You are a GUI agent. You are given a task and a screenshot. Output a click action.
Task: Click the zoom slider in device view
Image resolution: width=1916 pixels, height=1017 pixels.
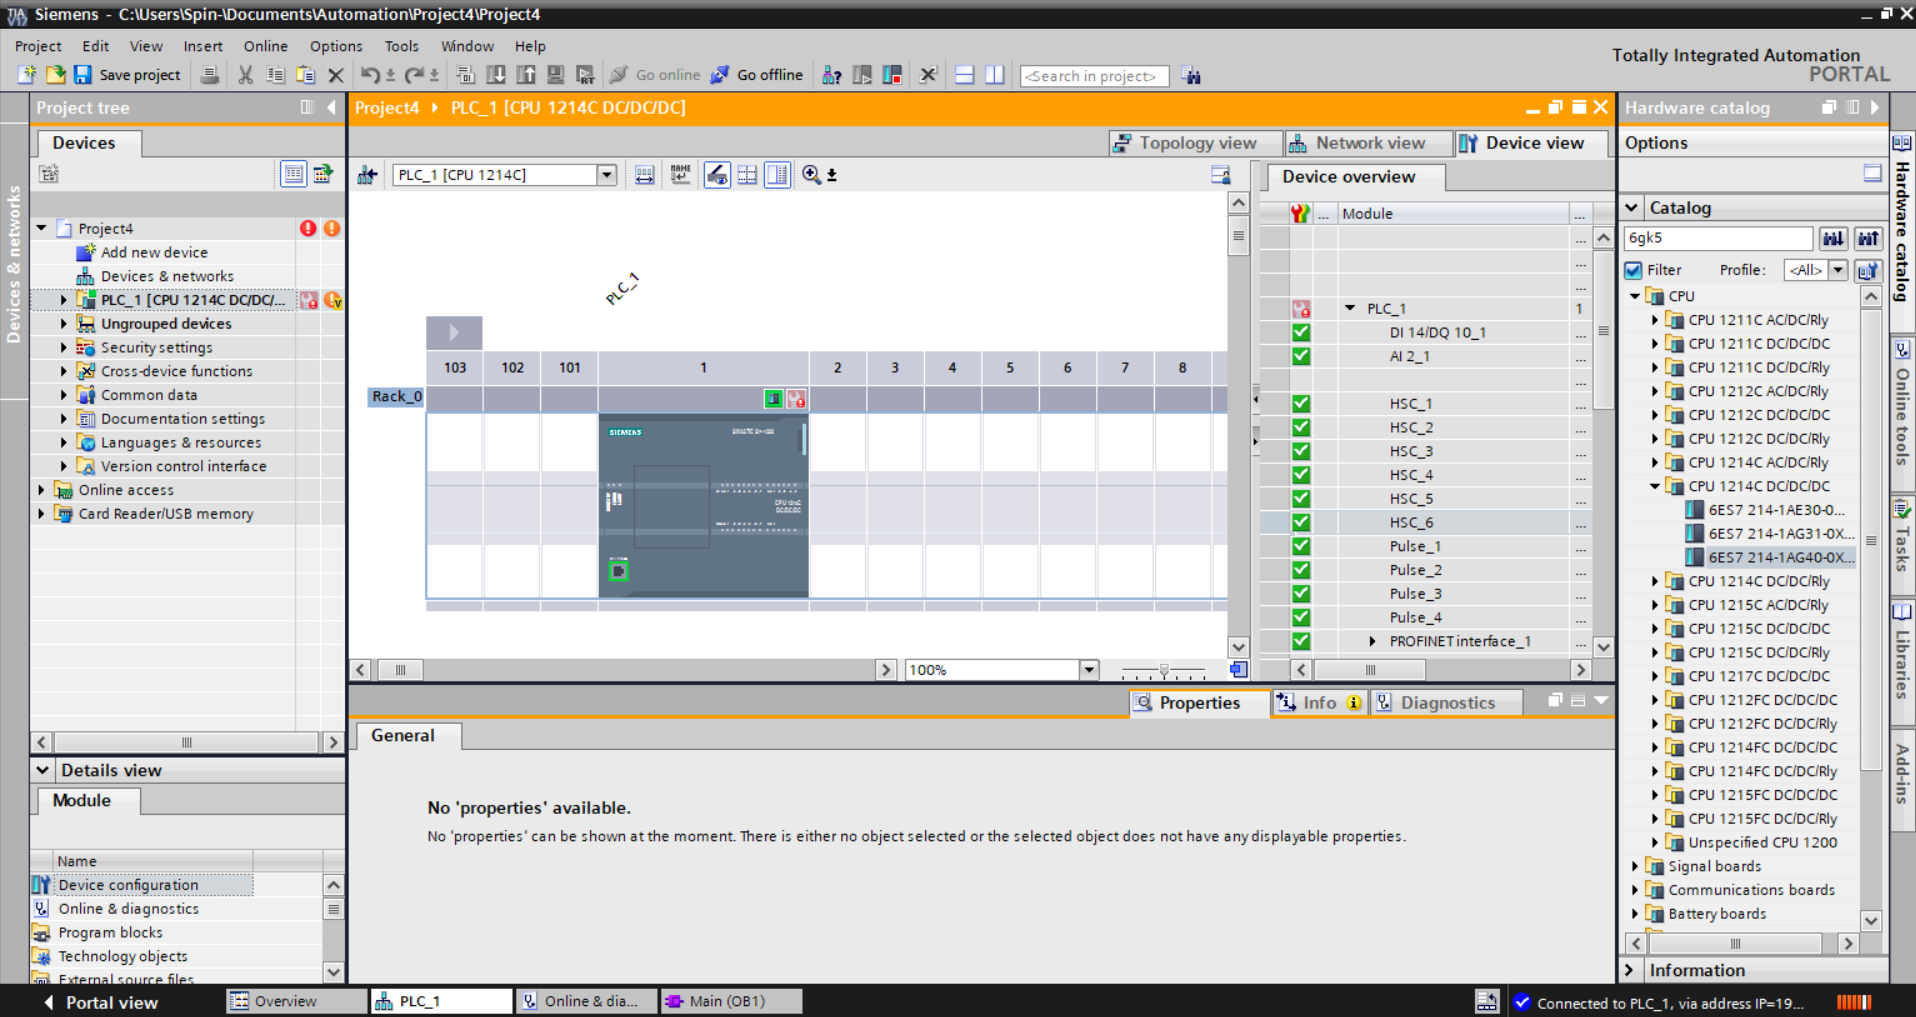coord(1163,670)
